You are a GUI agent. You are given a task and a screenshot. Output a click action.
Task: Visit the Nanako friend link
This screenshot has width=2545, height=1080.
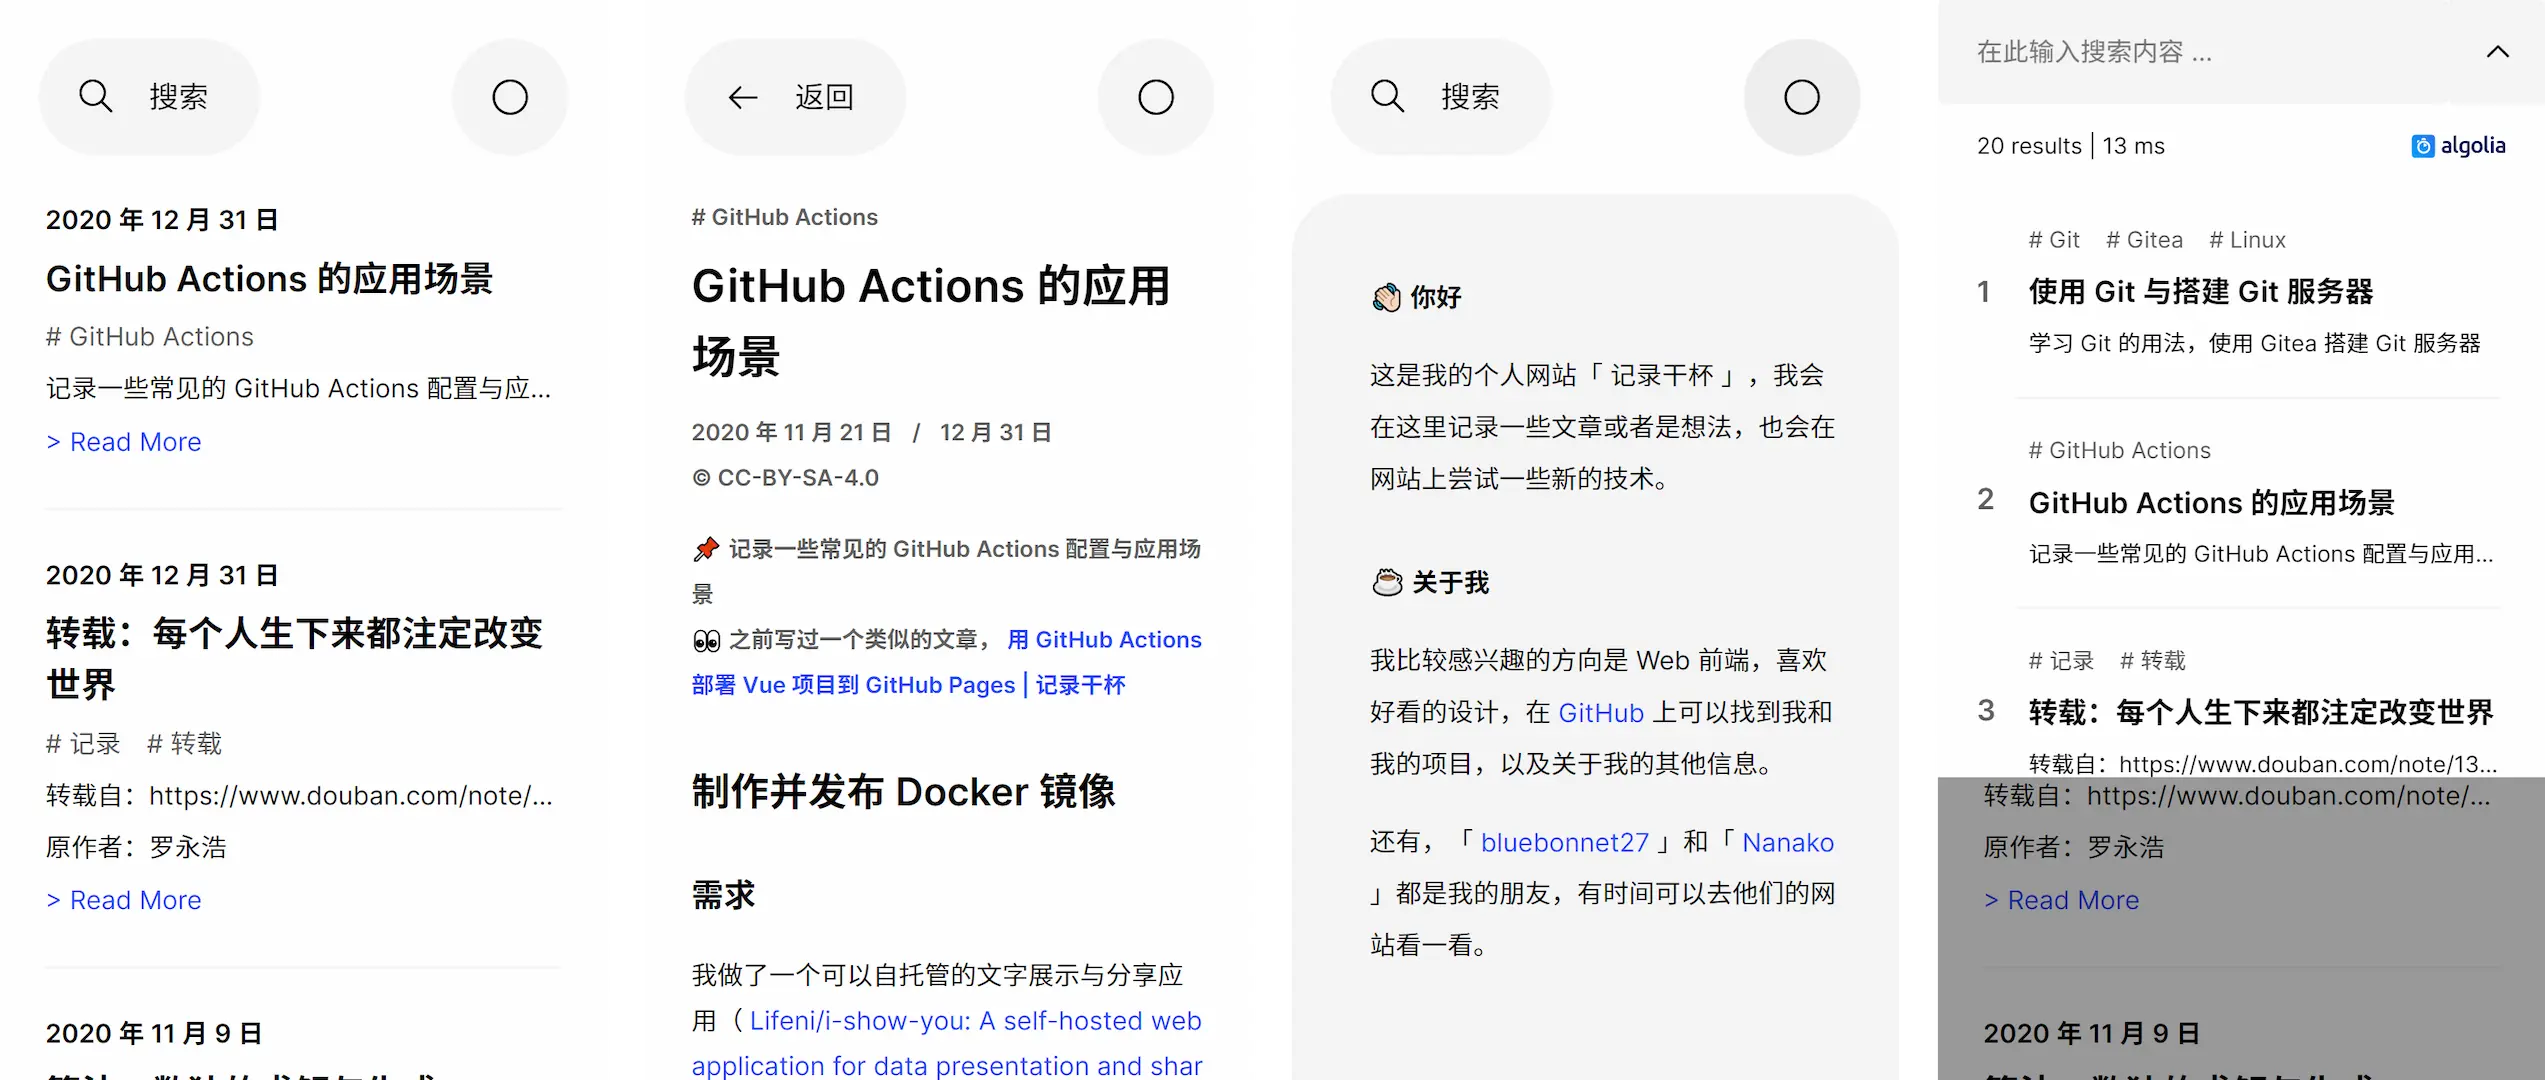[x=1787, y=843]
